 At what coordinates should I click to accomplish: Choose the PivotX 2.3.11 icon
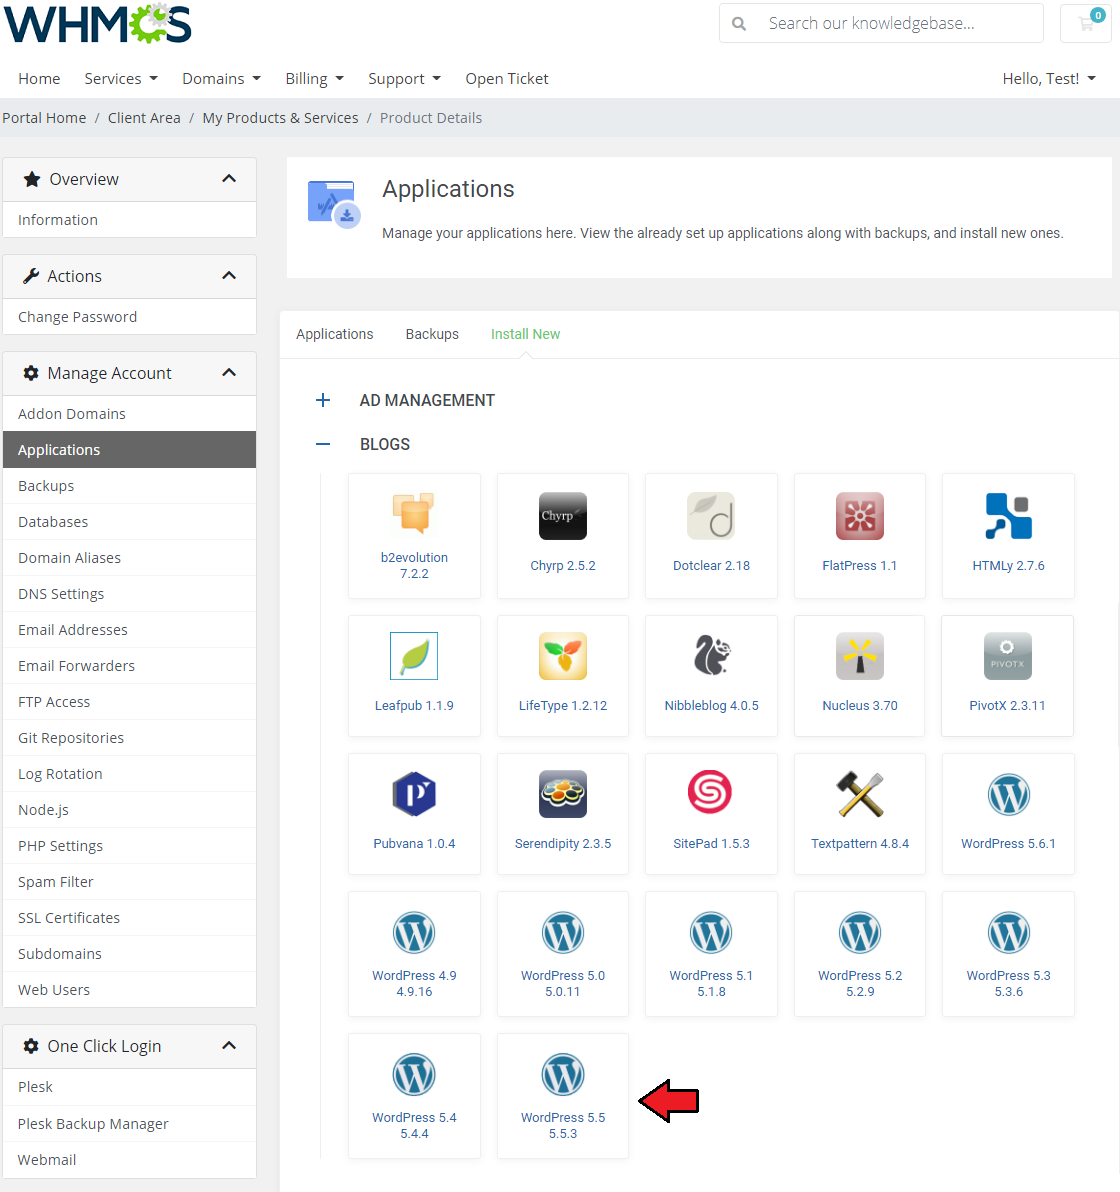tap(1007, 656)
